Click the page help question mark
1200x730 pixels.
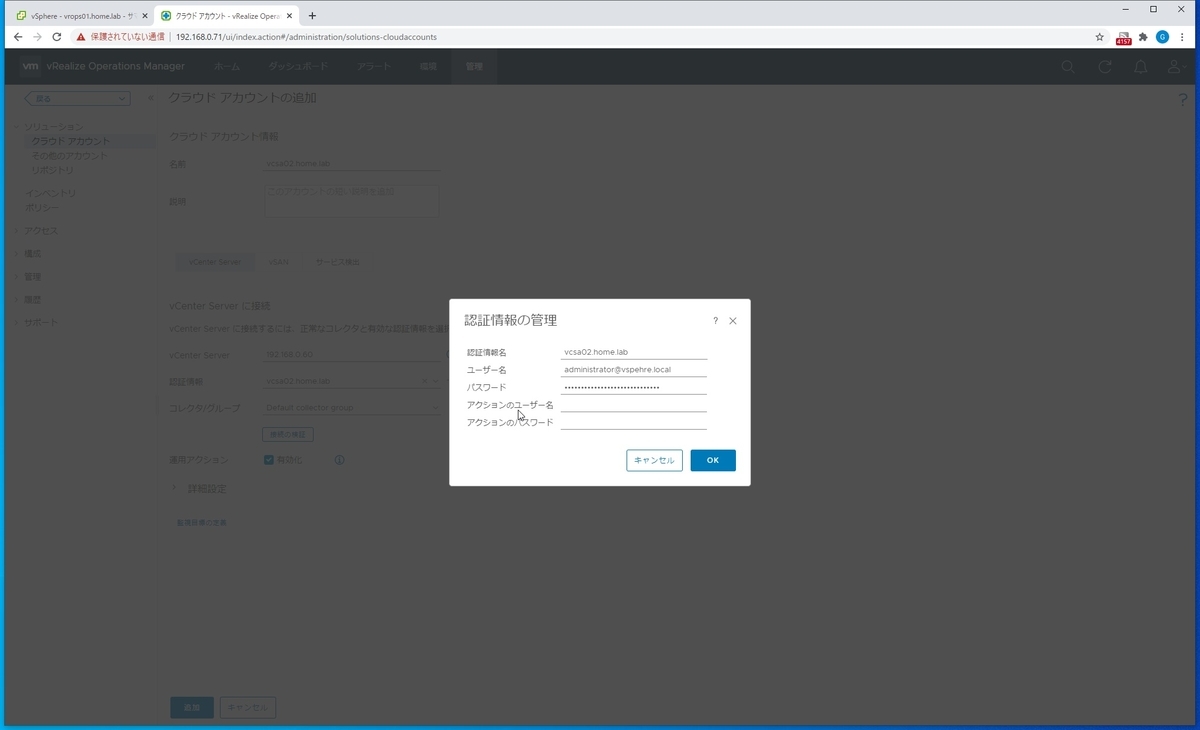coord(1183,100)
